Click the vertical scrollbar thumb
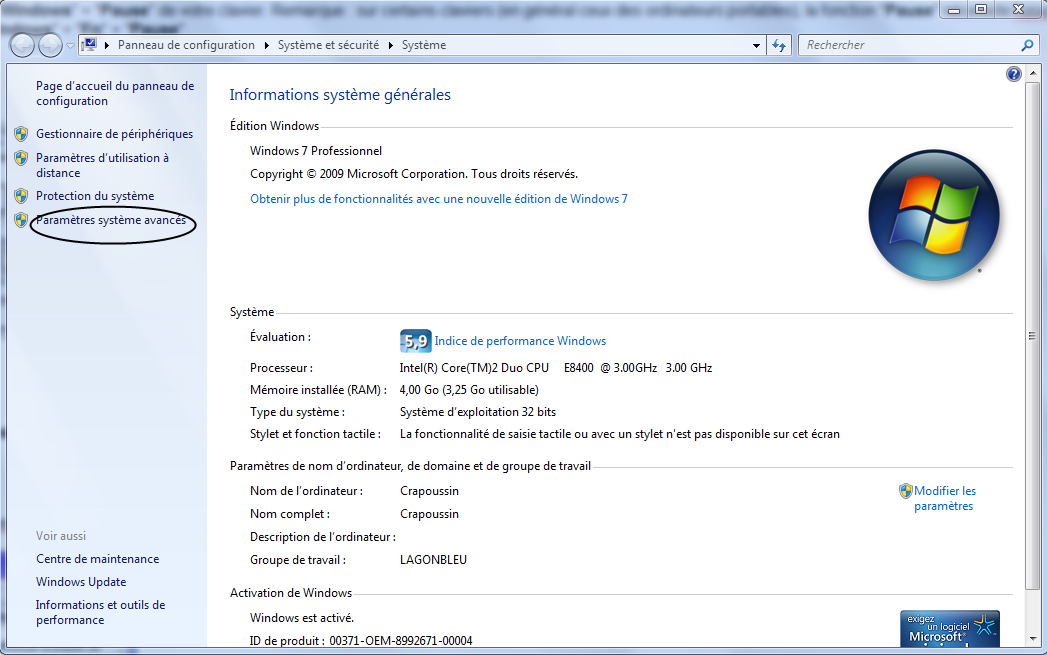 click(1033, 336)
